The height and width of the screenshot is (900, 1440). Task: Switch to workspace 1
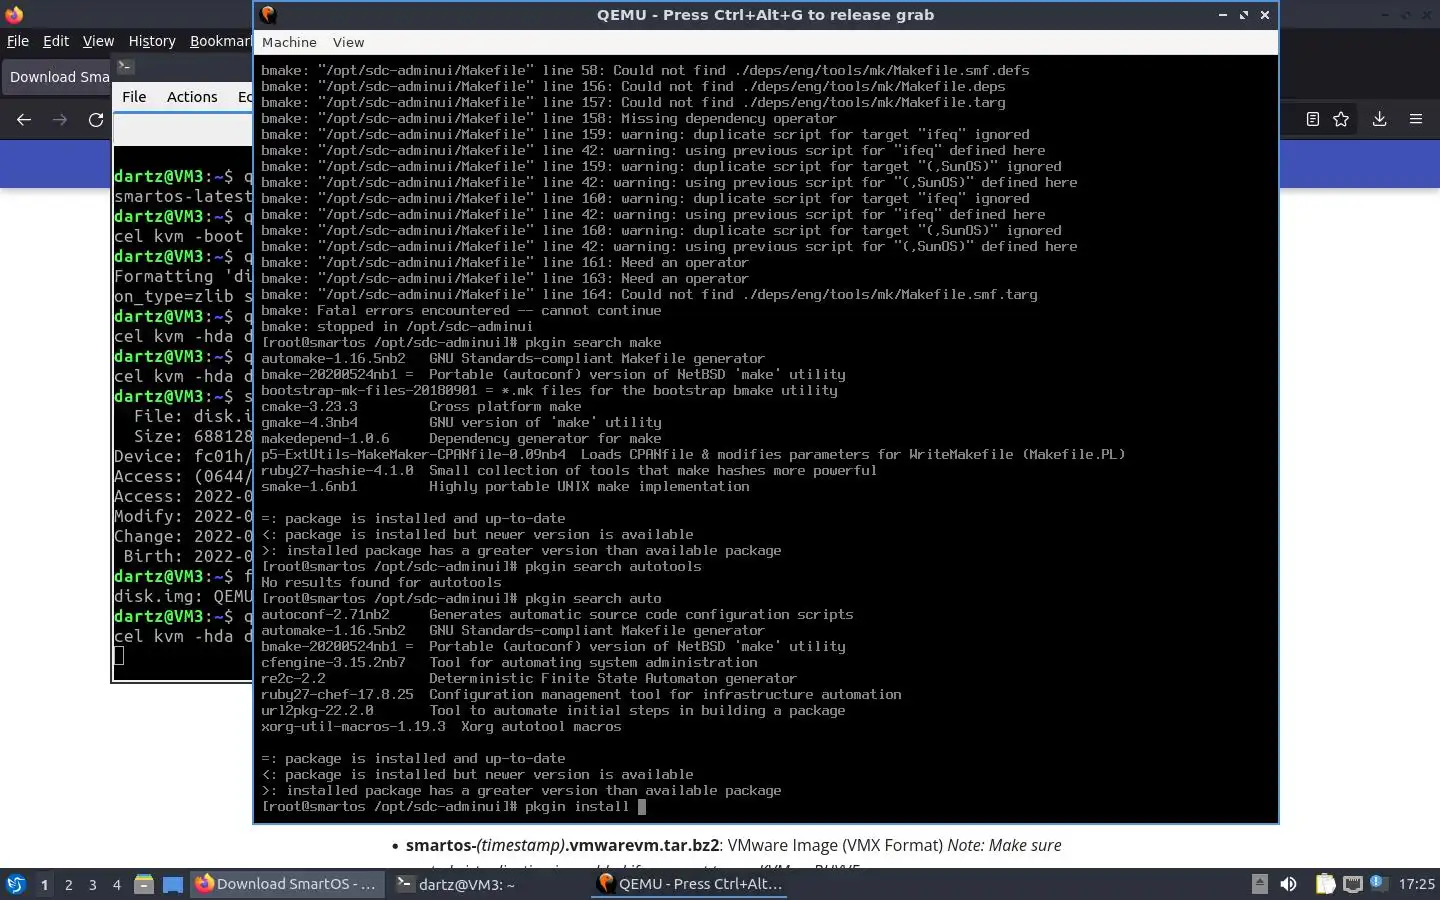pyautogui.click(x=44, y=884)
